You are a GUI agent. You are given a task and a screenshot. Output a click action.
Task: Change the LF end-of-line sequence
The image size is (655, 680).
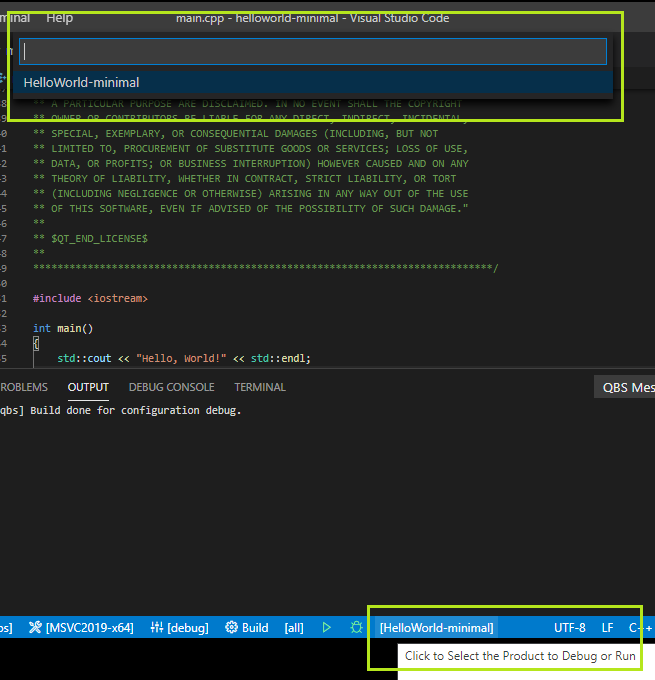click(x=607, y=627)
